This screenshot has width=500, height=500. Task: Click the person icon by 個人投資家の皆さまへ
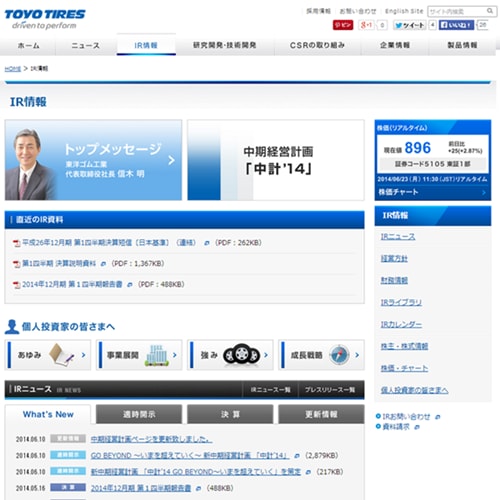click(x=12, y=327)
